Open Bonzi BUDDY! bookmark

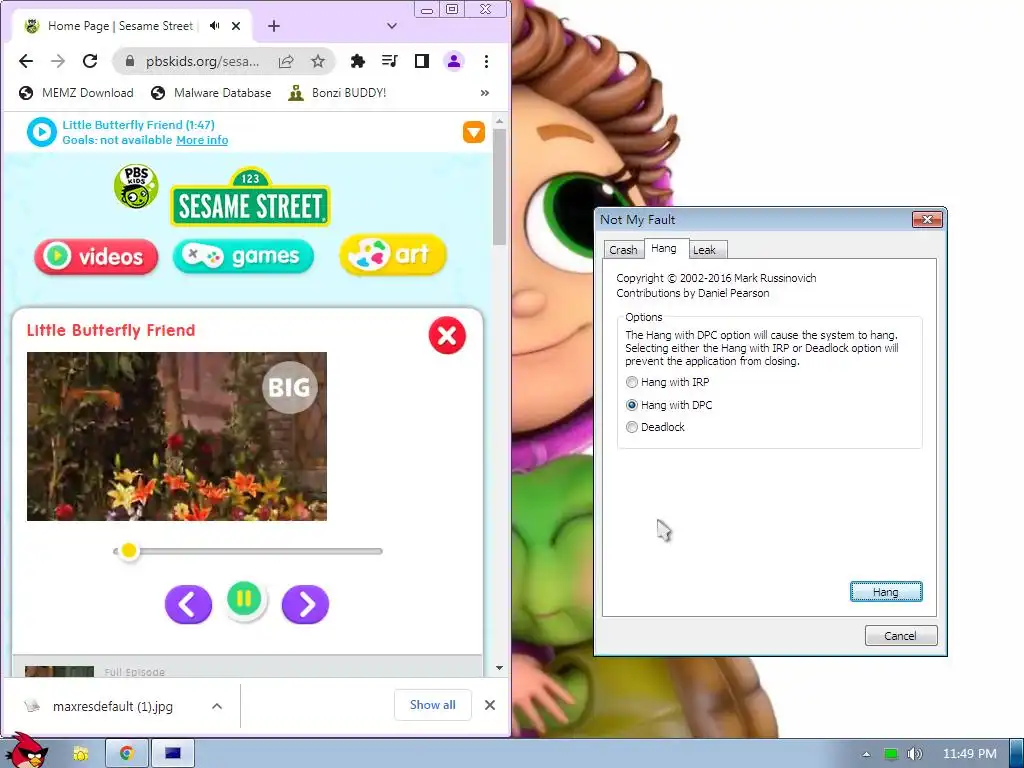338,93
